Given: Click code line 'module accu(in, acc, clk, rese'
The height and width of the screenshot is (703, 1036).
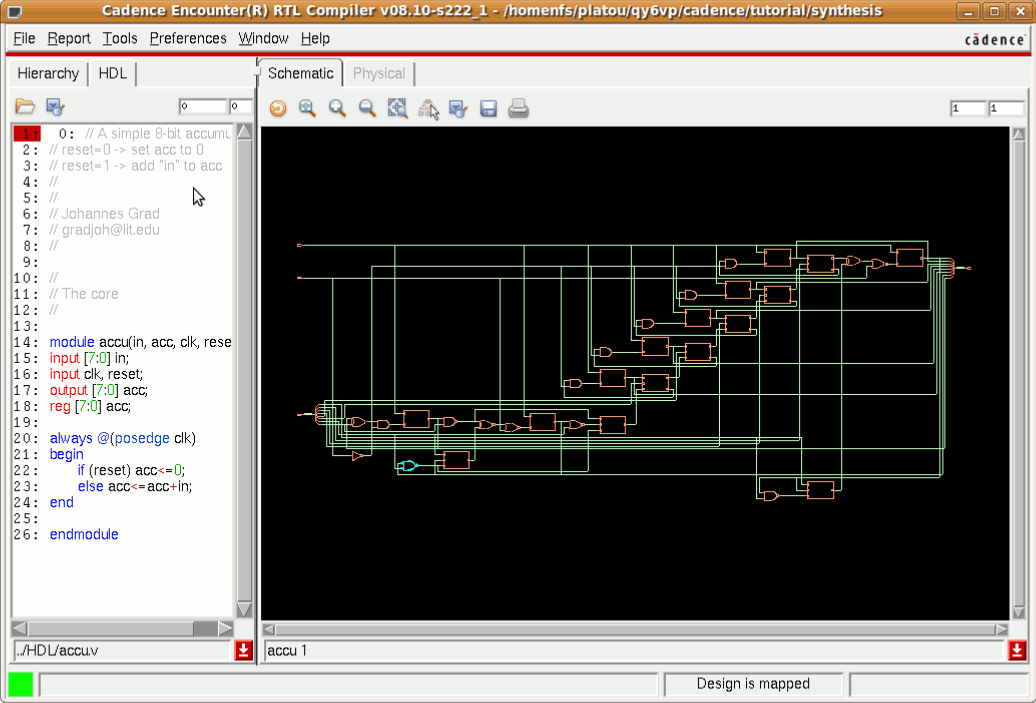Looking at the screenshot, I should [140, 342].
